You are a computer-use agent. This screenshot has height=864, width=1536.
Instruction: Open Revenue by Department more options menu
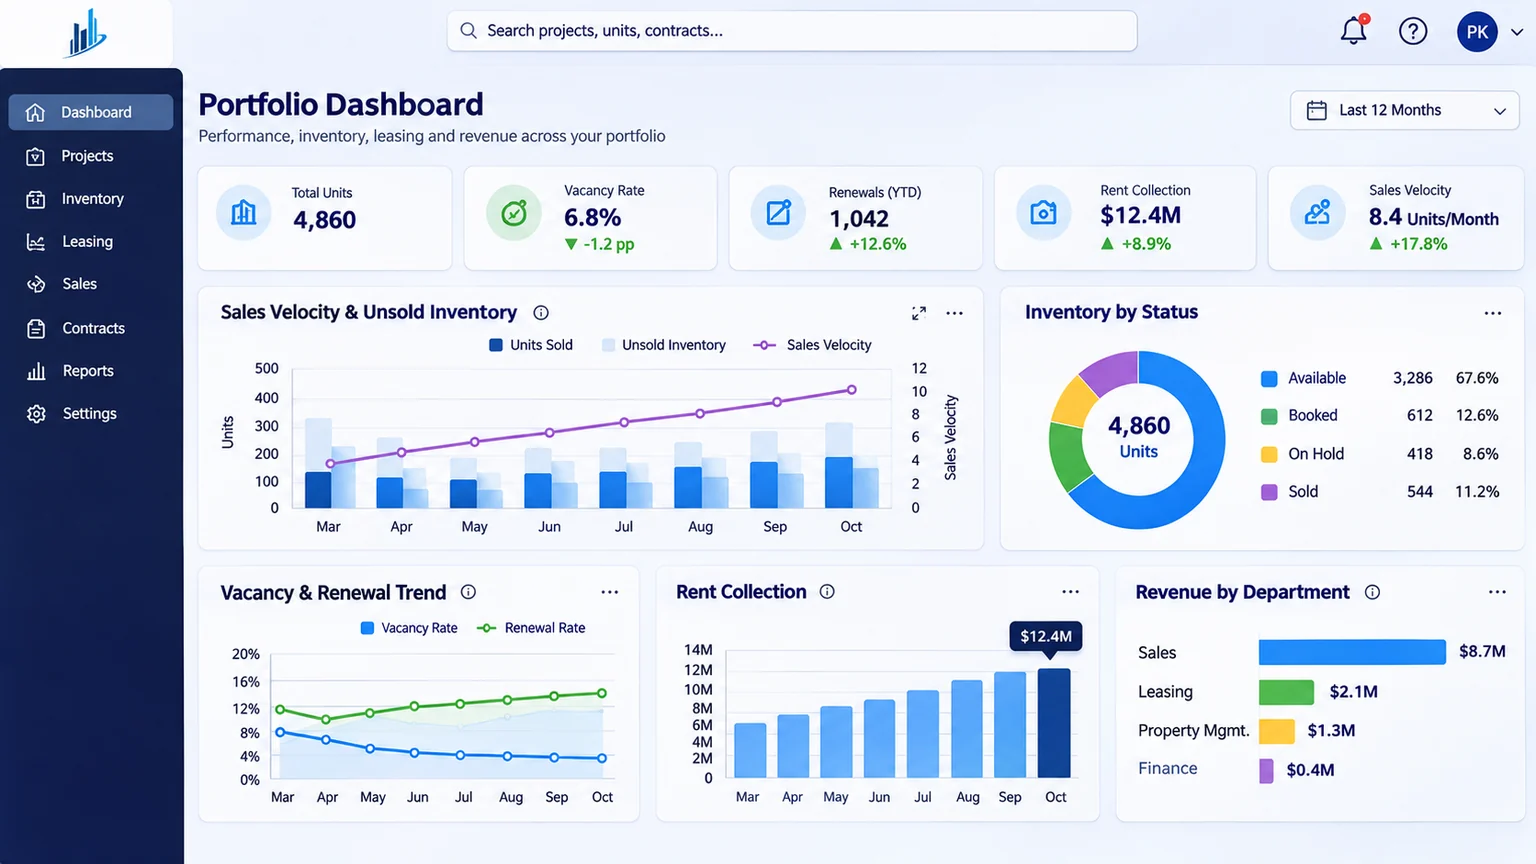tap(1497, 592)
